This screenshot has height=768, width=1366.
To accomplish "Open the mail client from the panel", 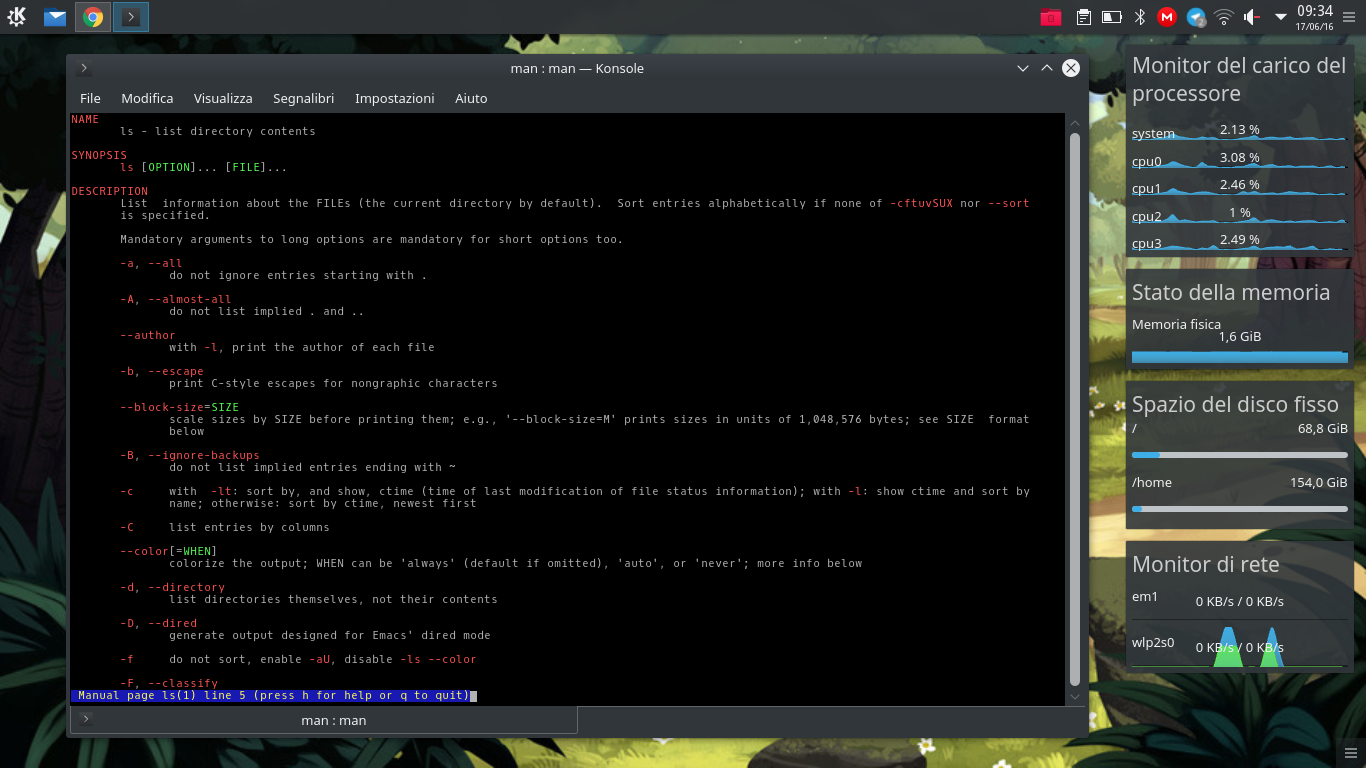I will [x=55, y=17].
